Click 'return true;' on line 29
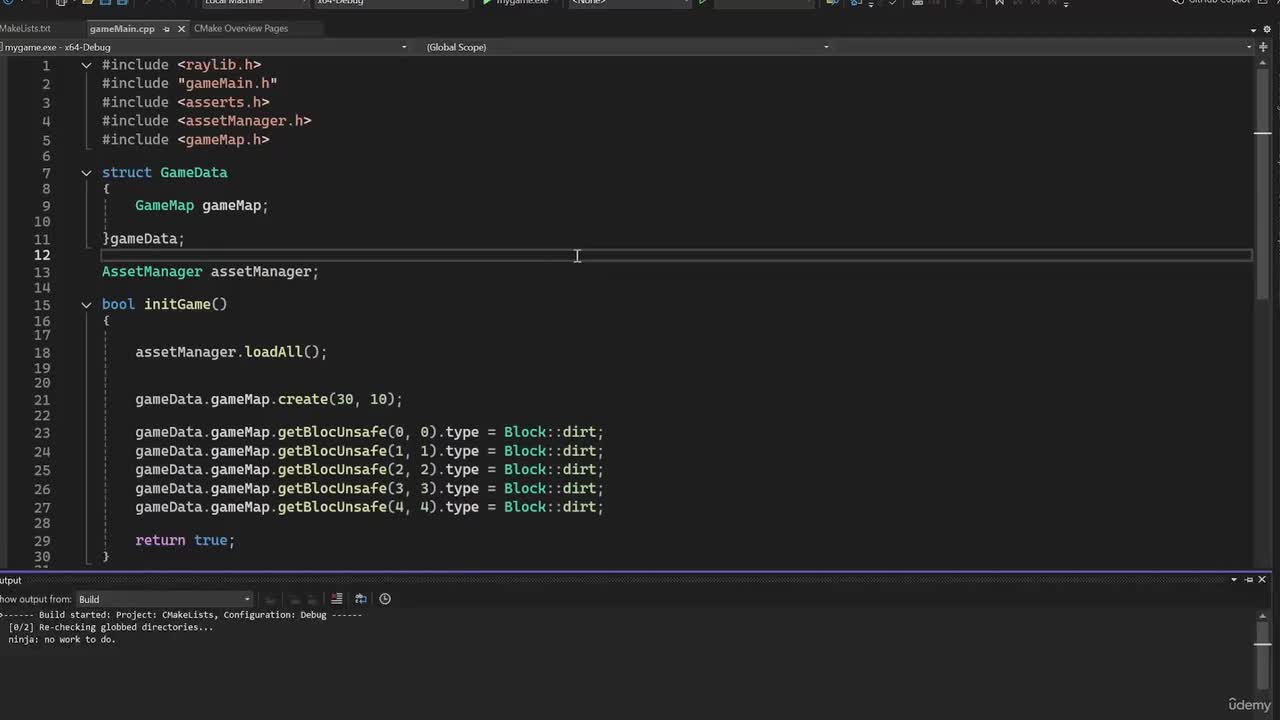Image resolution: width=1280 pixels, height=720 pixels. click(185, 541)
